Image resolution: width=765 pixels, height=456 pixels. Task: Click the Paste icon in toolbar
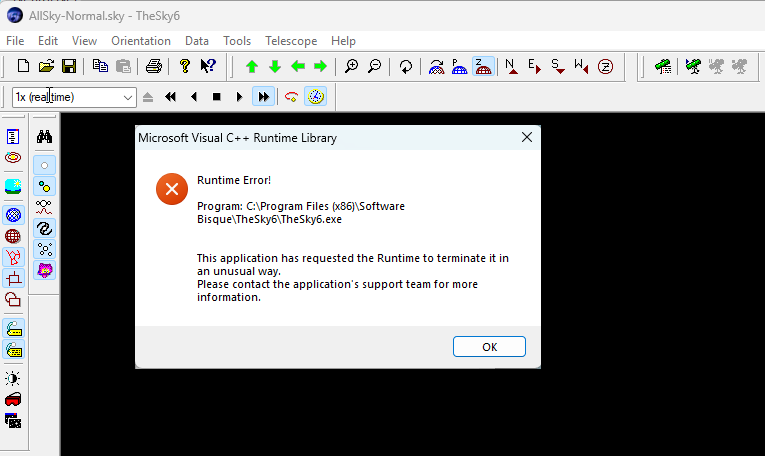[123, 66]
